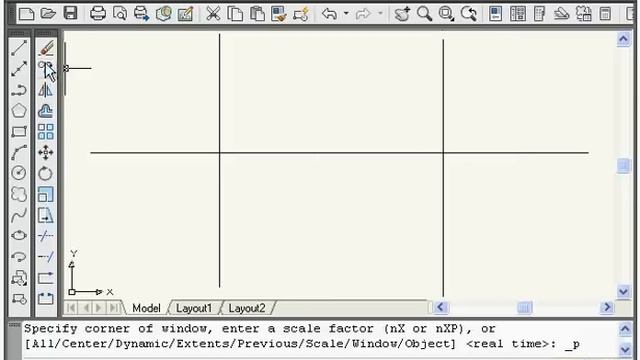Click Zoom Previous icon
Screen dimensions: 640x360
tap(469, 14)
